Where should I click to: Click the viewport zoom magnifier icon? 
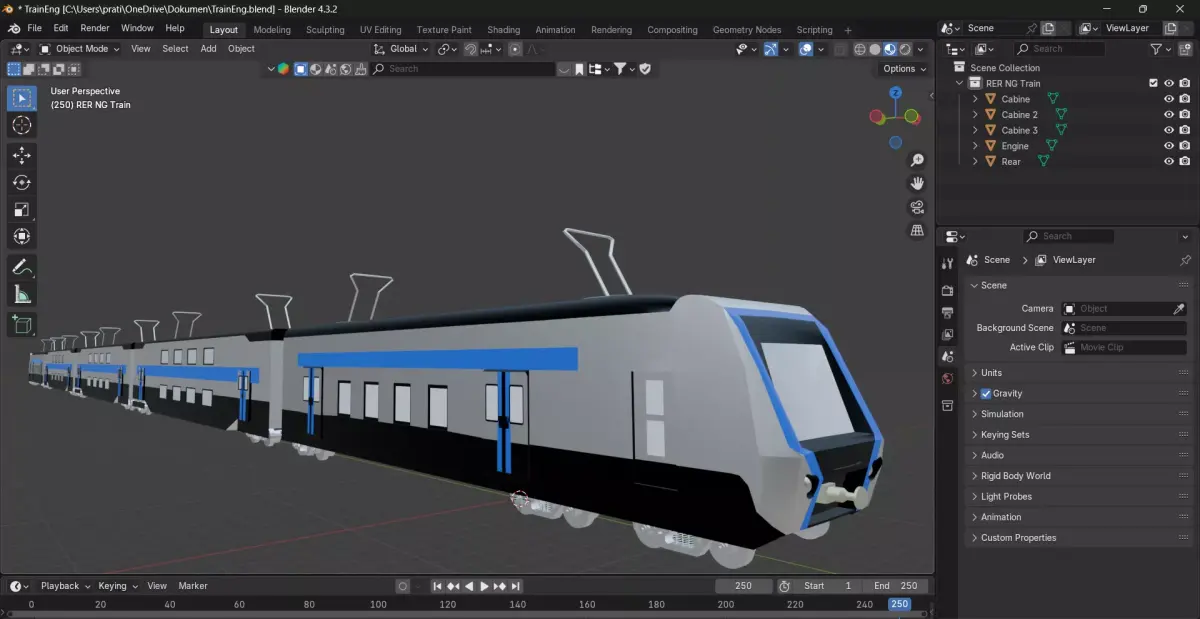tap(917, 160)
